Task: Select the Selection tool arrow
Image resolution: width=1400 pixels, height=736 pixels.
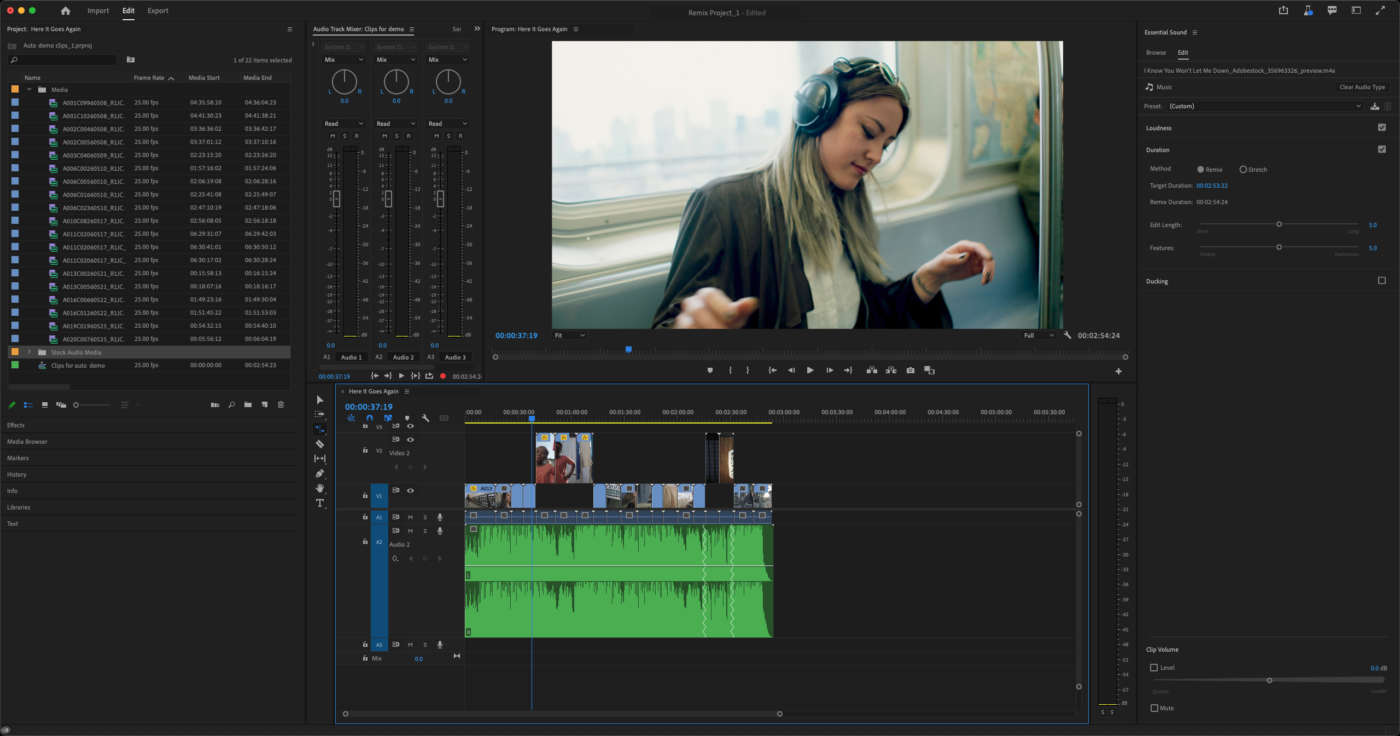Action: 320,399
